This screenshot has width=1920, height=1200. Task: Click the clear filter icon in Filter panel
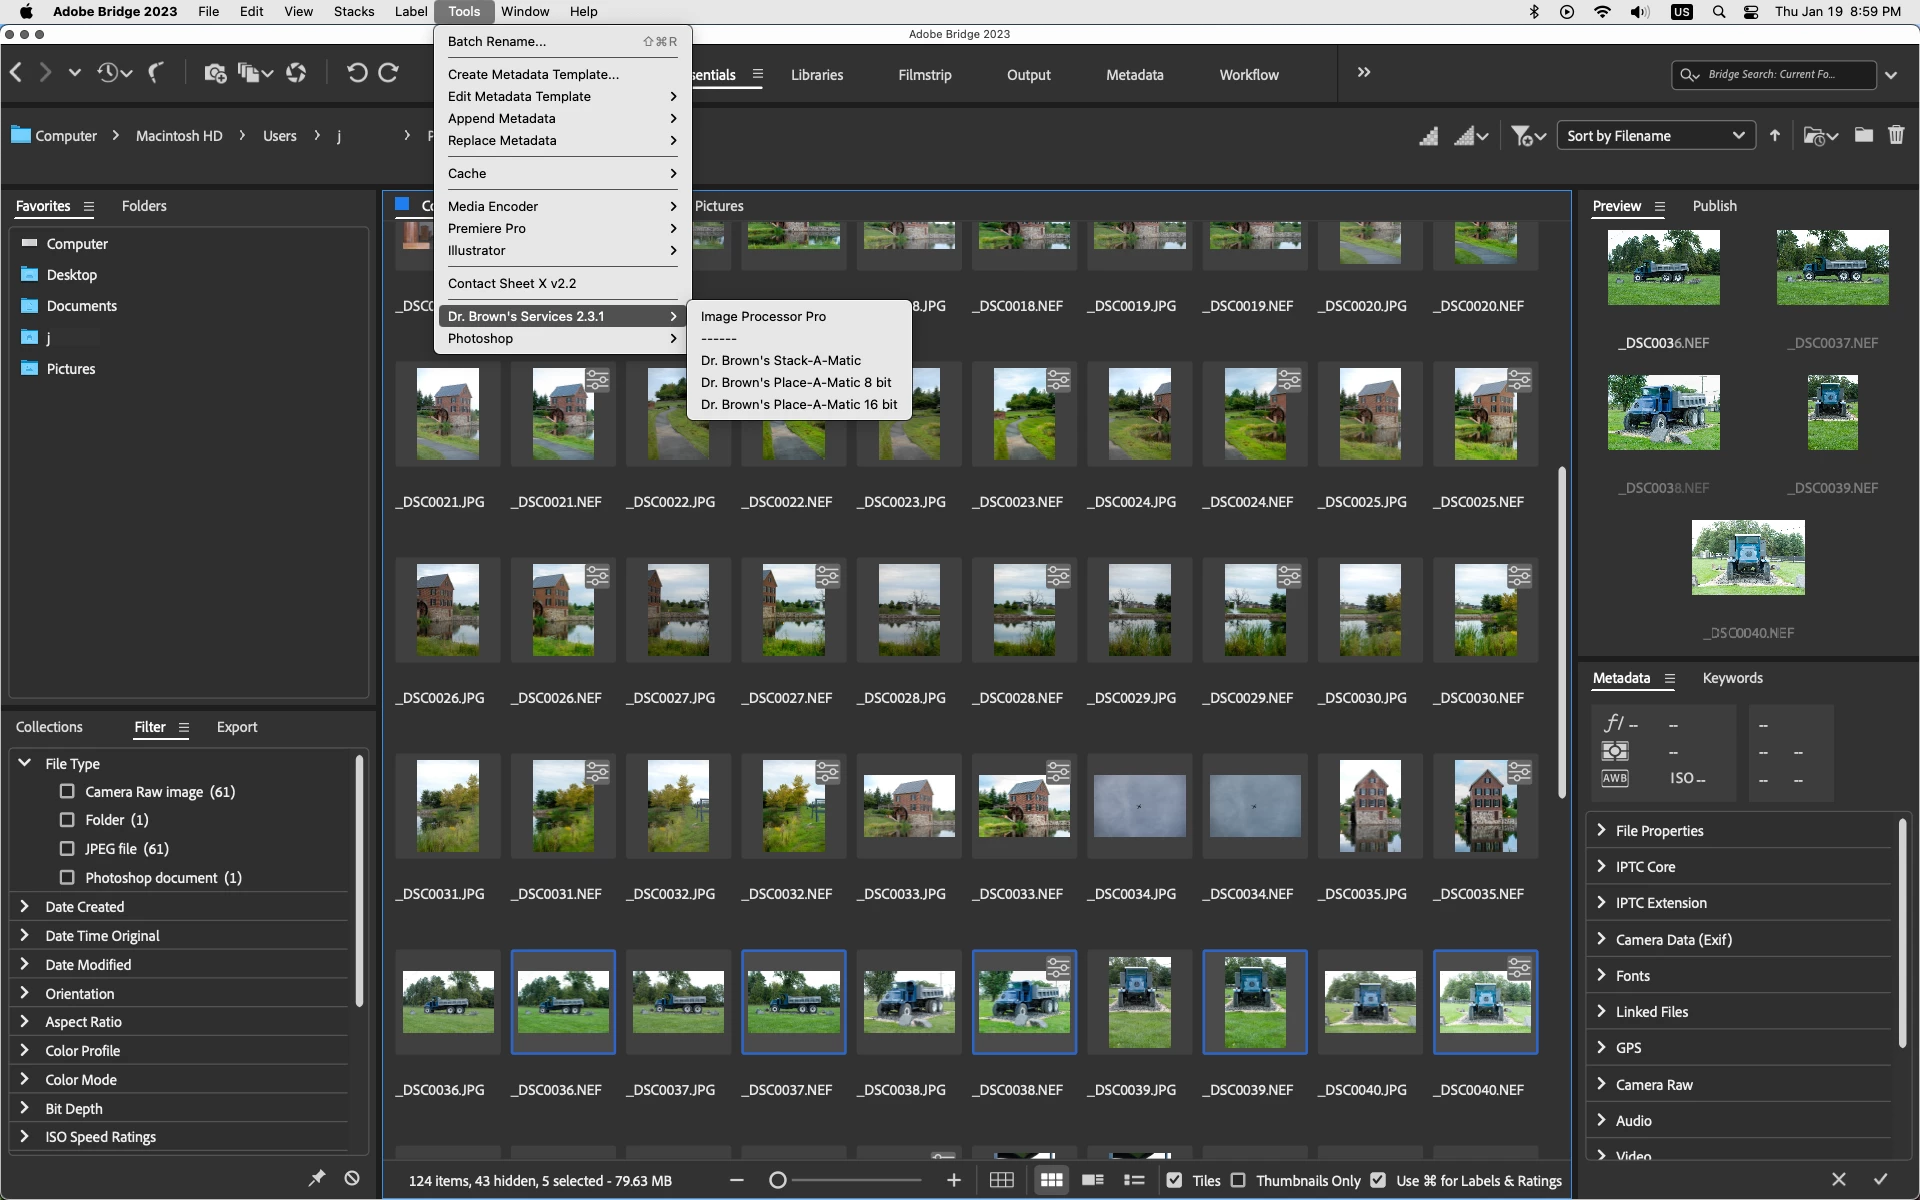pyautogui.click(x=352, y=1178)
